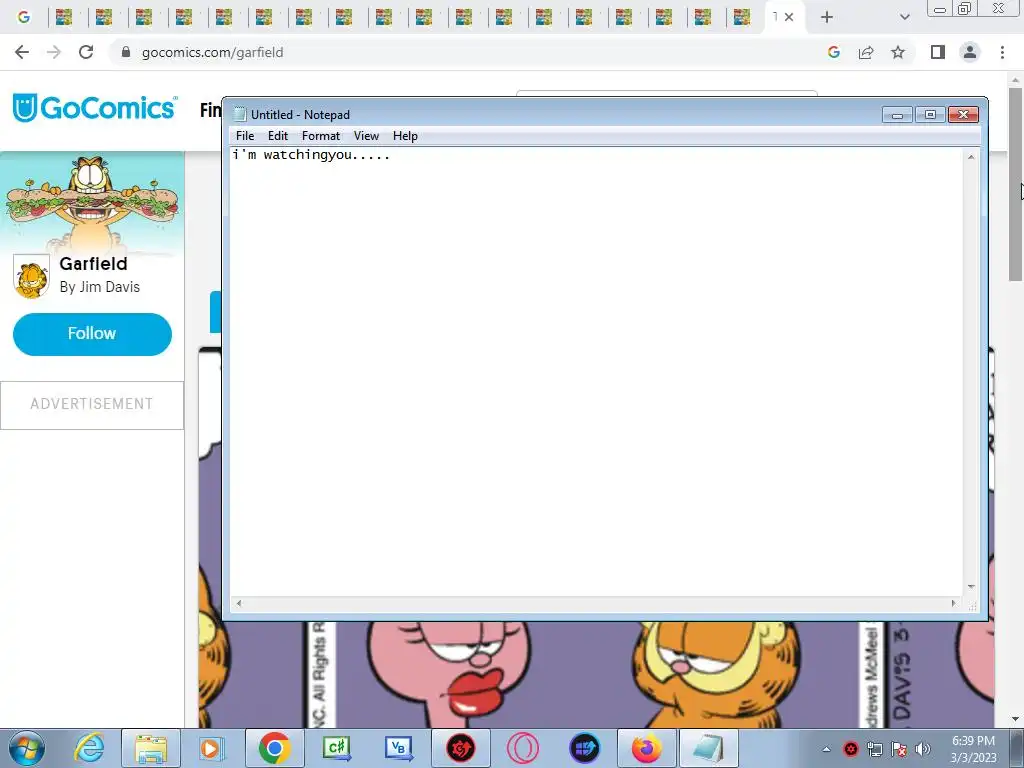Launch Internet Explorer from the taskbar
The height and width of the screenshot is (768, 1024).
click(x=89, y=748)
